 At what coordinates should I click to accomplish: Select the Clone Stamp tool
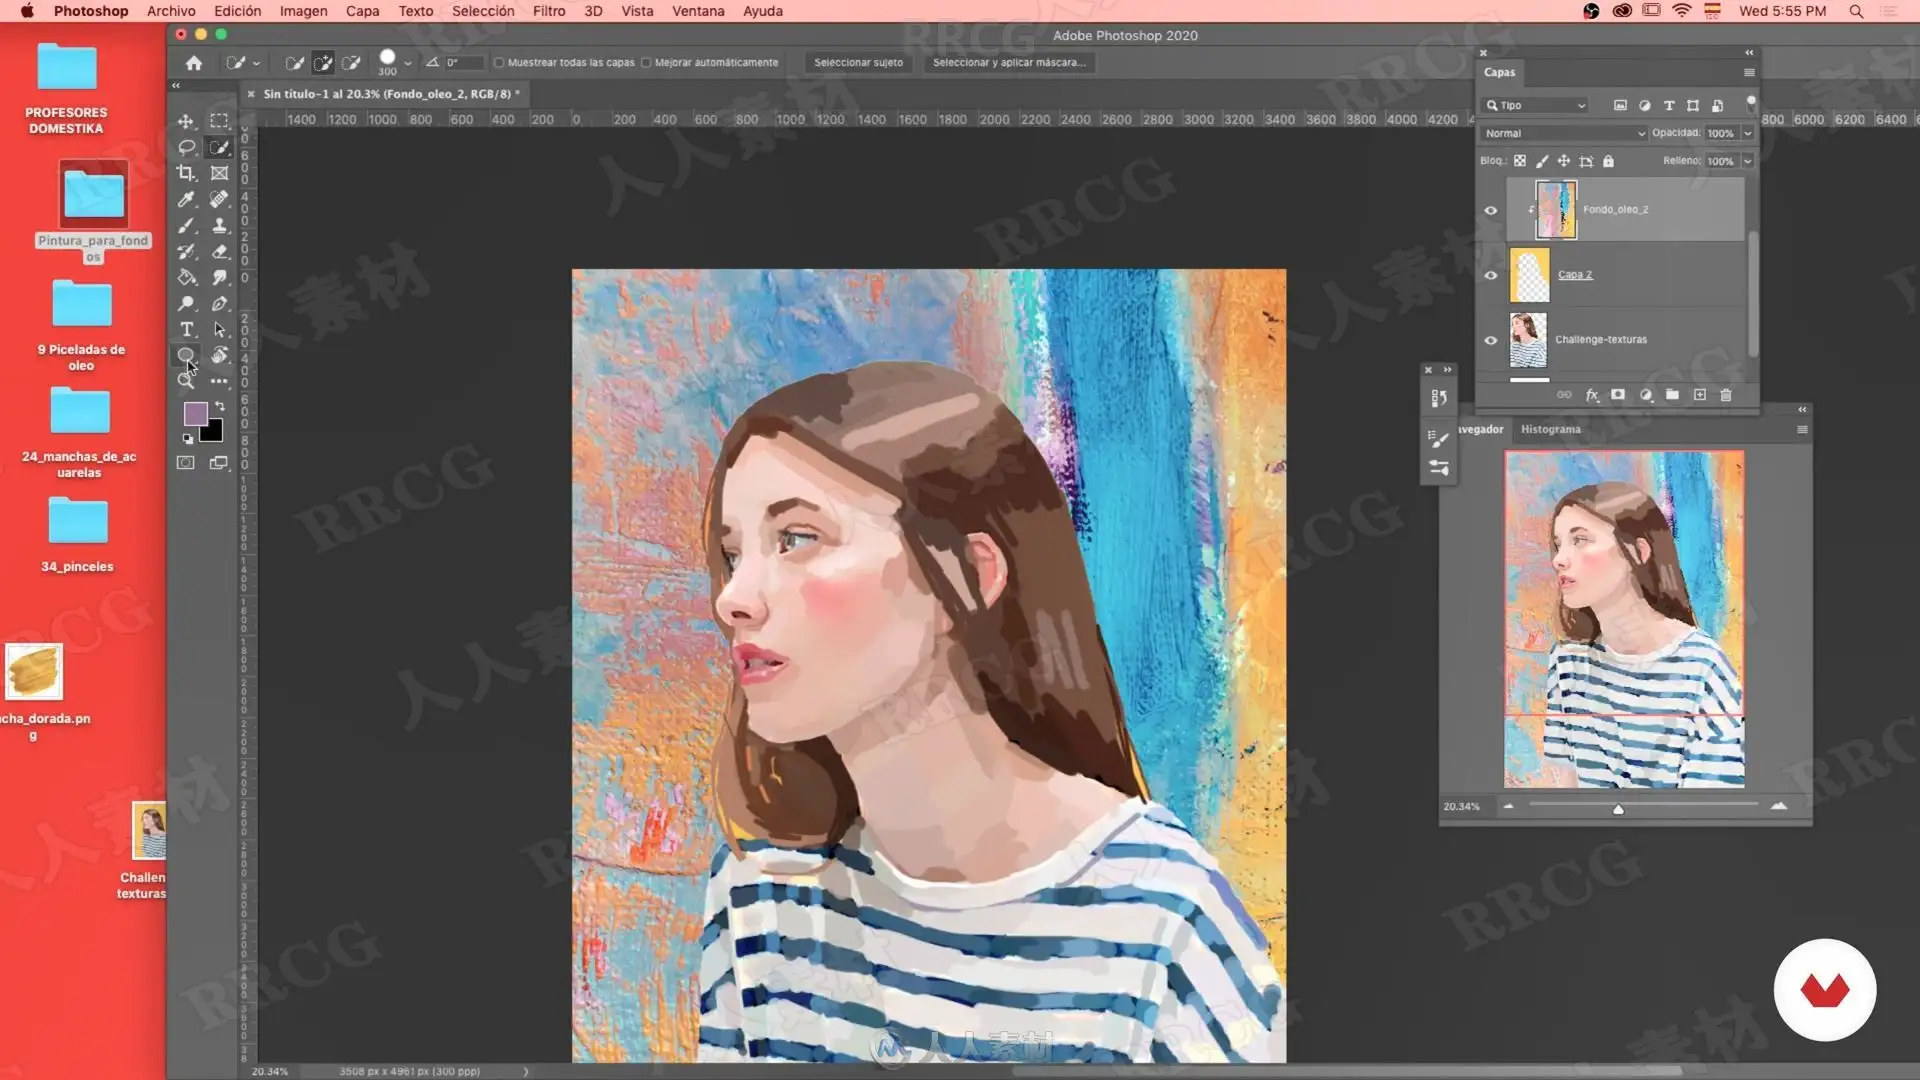tap(220, 226)
